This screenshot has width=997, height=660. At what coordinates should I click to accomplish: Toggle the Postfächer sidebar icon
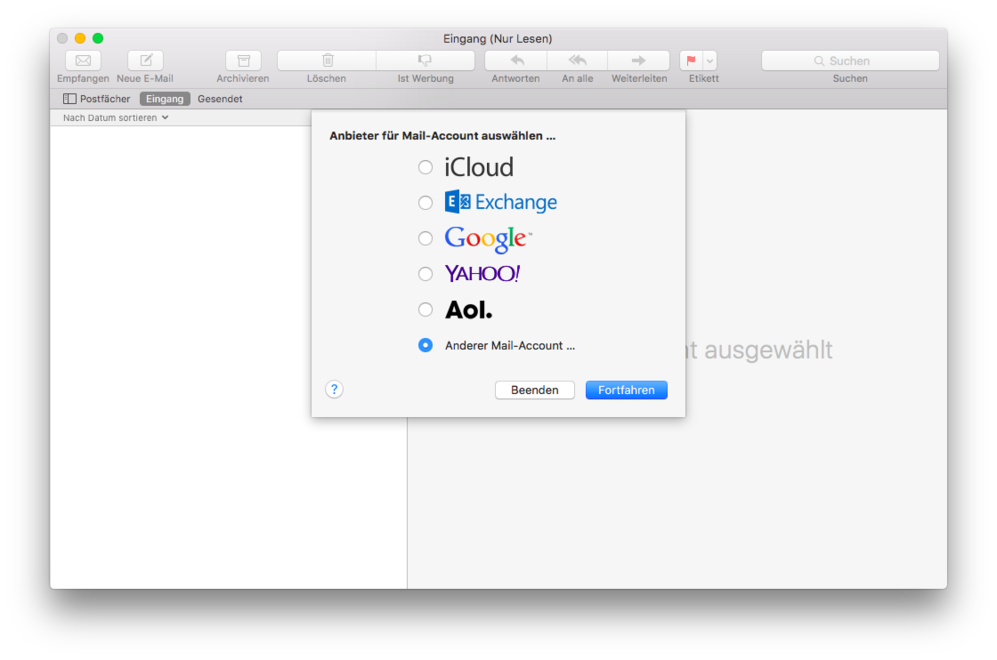(69, 99)
